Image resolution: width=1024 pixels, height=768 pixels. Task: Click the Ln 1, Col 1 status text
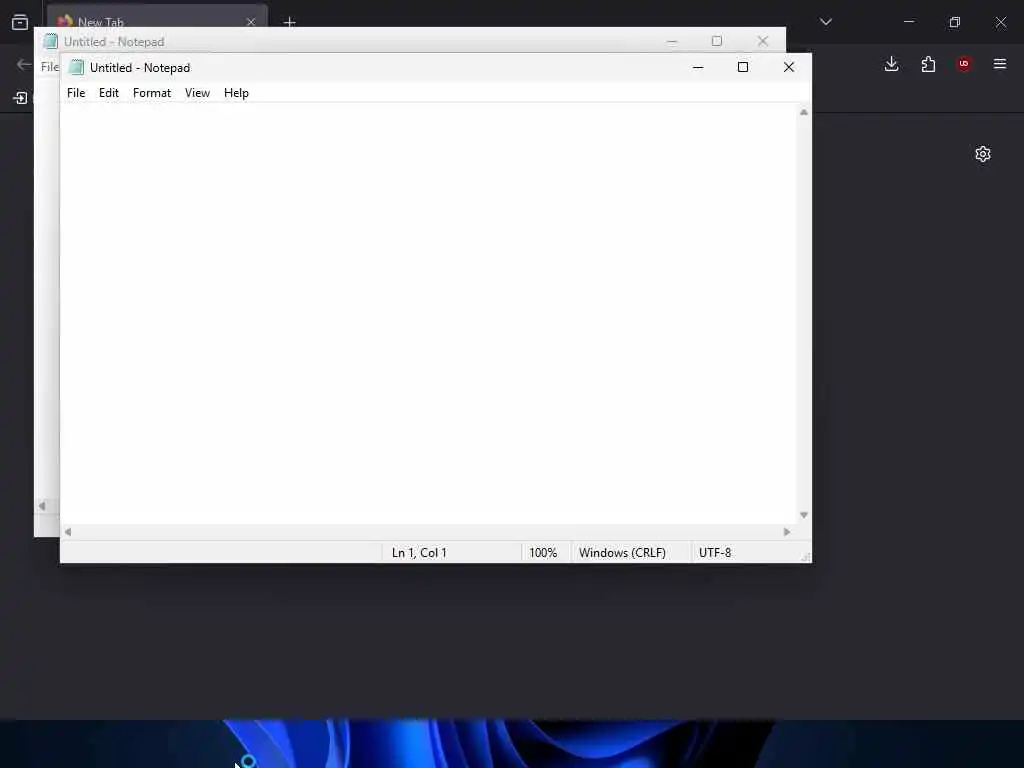click(x=419, y=552)
